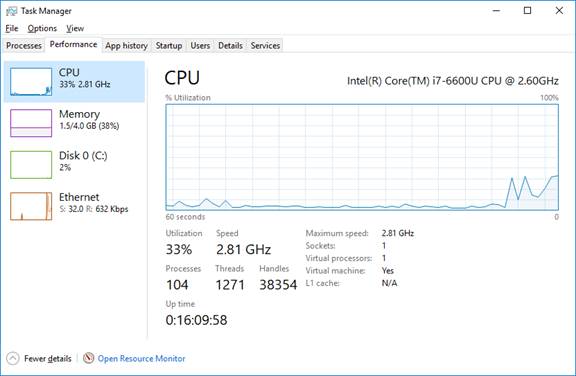
Task: Switch to the App history tab
Action: coord(126,46)
